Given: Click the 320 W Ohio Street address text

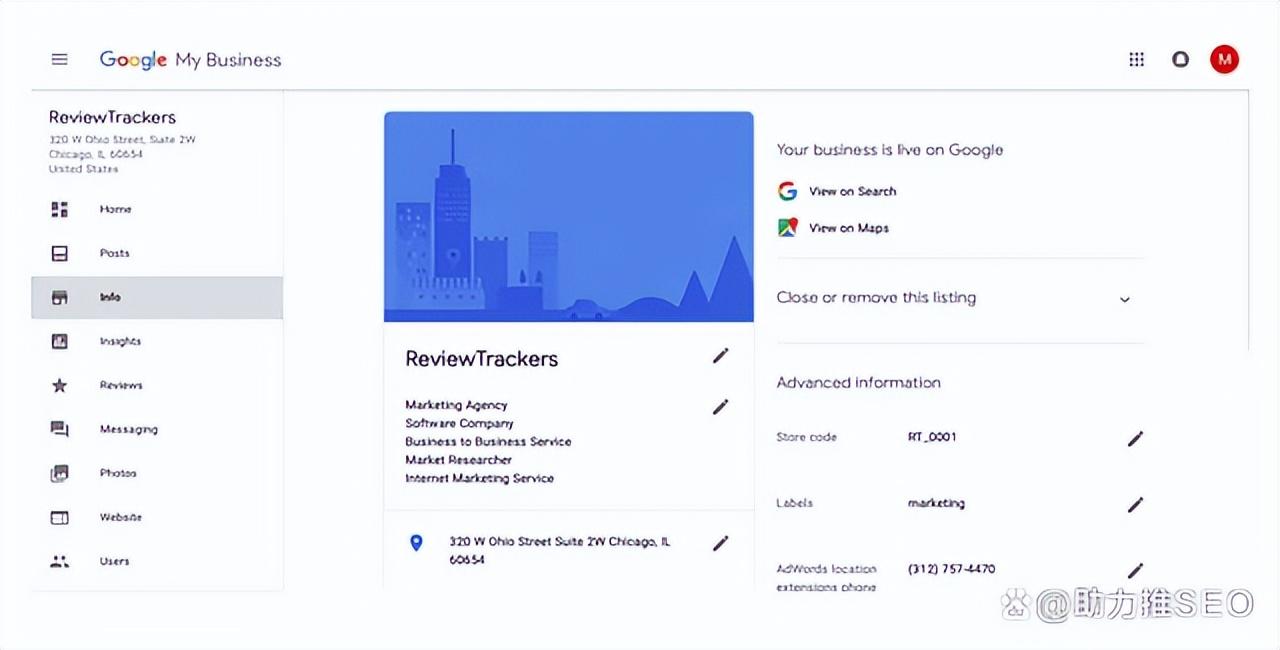Looking at the screenshot, I should pyautogui.click(x=560, y=550).
